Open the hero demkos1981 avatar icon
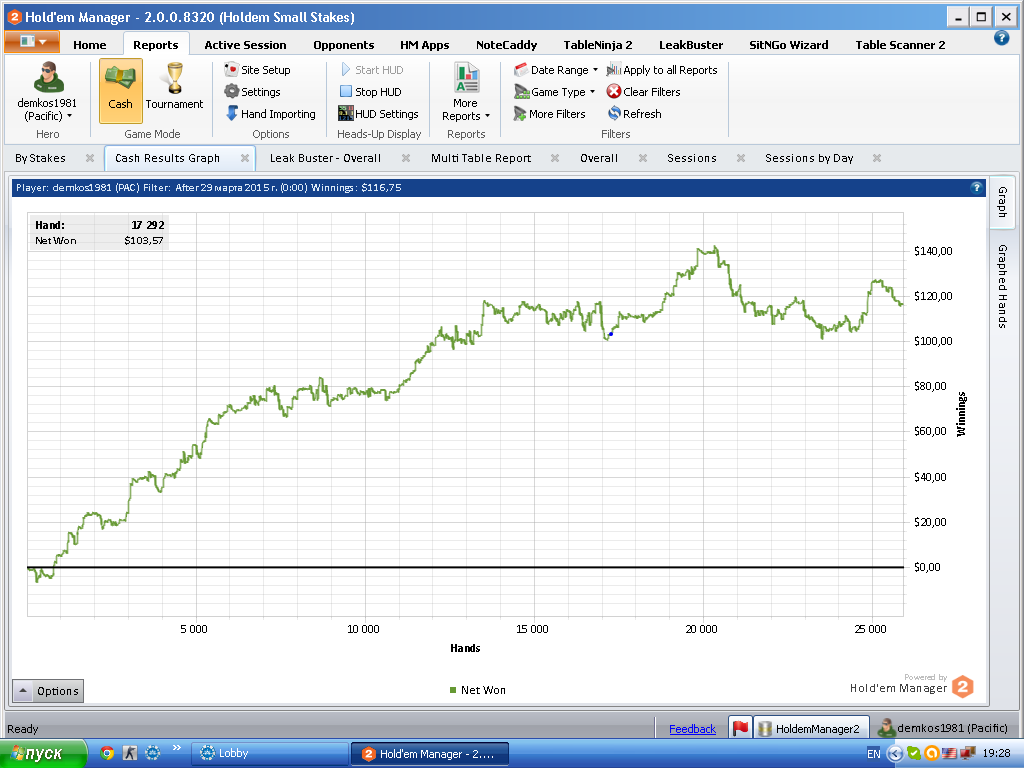The height and width of the screenshot is (768, 1024). pos(48,77)
